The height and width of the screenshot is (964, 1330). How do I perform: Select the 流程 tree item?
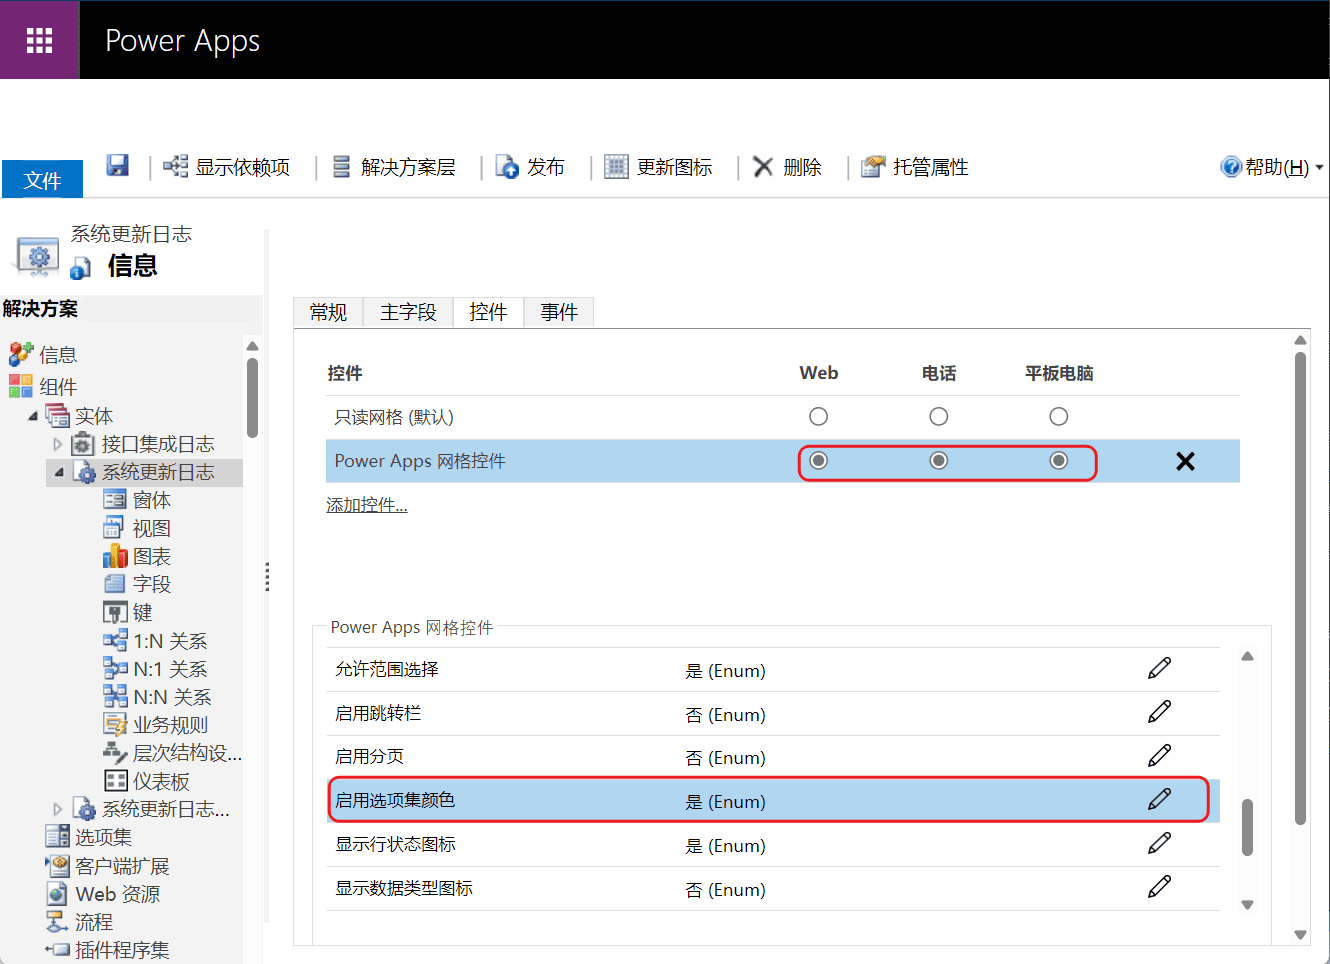click(94, 922)
